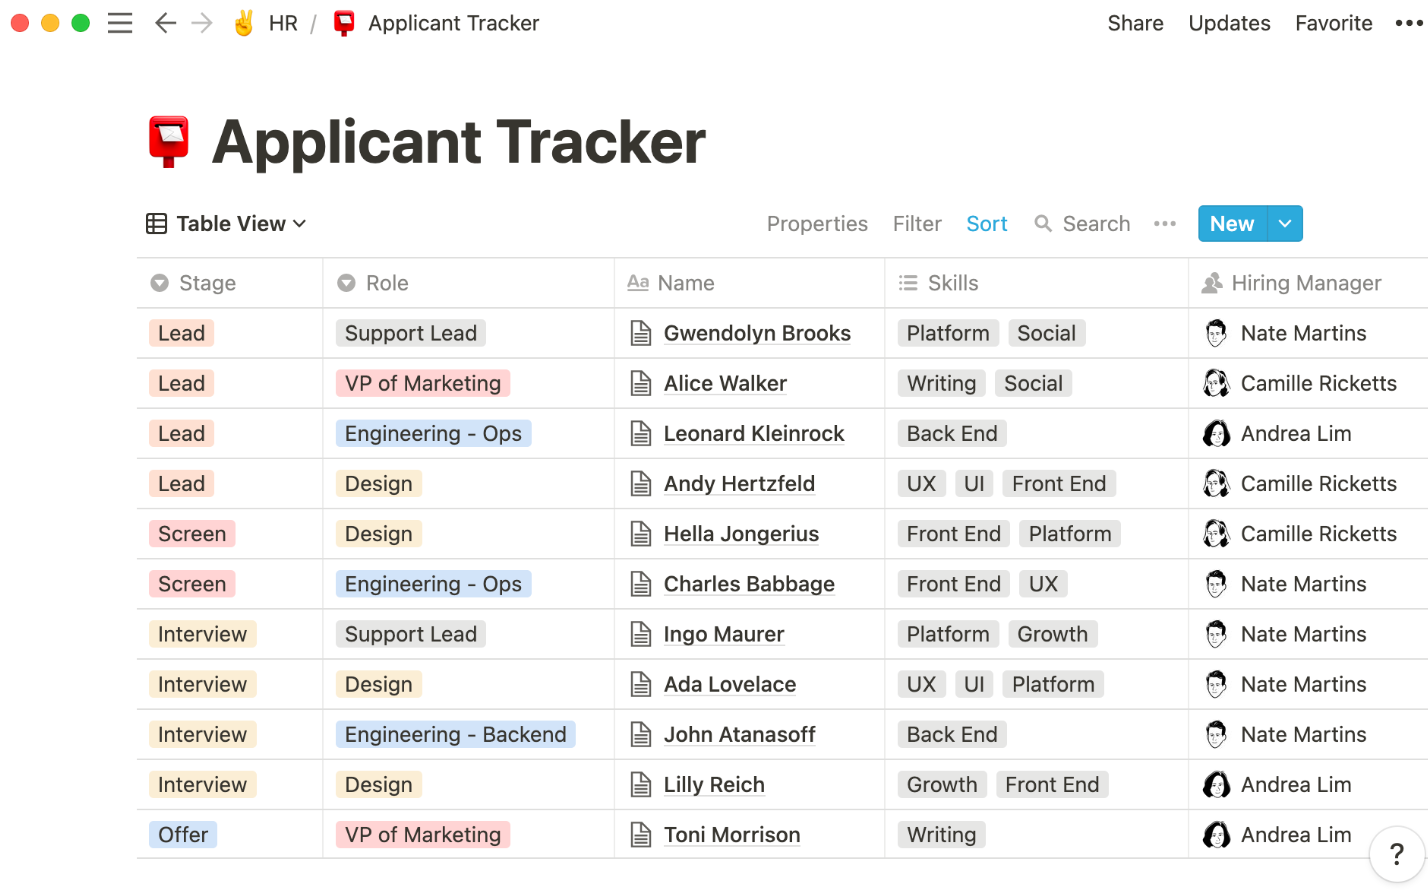
Task: Toggle the Filter option for the table
Action: pos(916,223)
